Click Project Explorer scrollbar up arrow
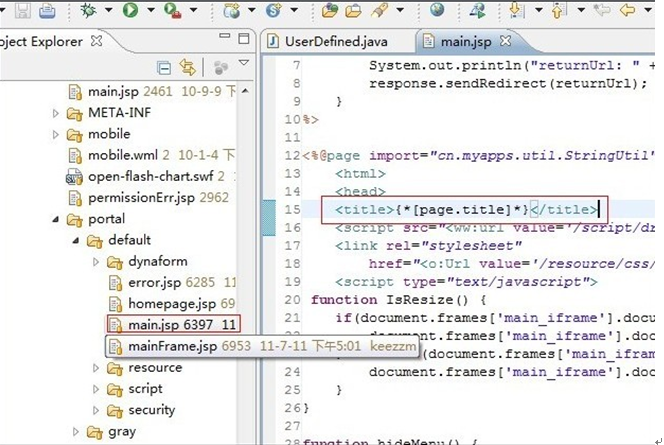The height and width of the screenshot is (445, 664). pyautogui.click(x=245, y=91)
